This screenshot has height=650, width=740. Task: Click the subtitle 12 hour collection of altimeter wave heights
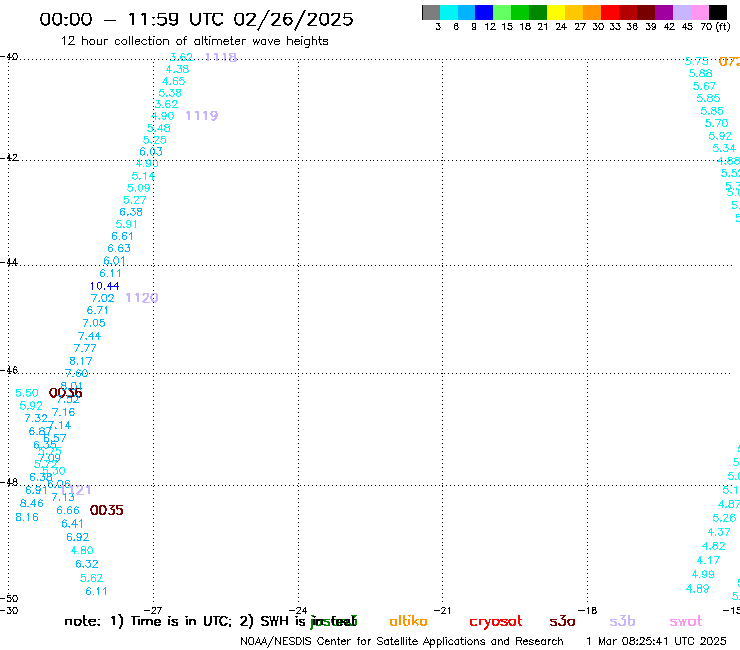point(194,41)
